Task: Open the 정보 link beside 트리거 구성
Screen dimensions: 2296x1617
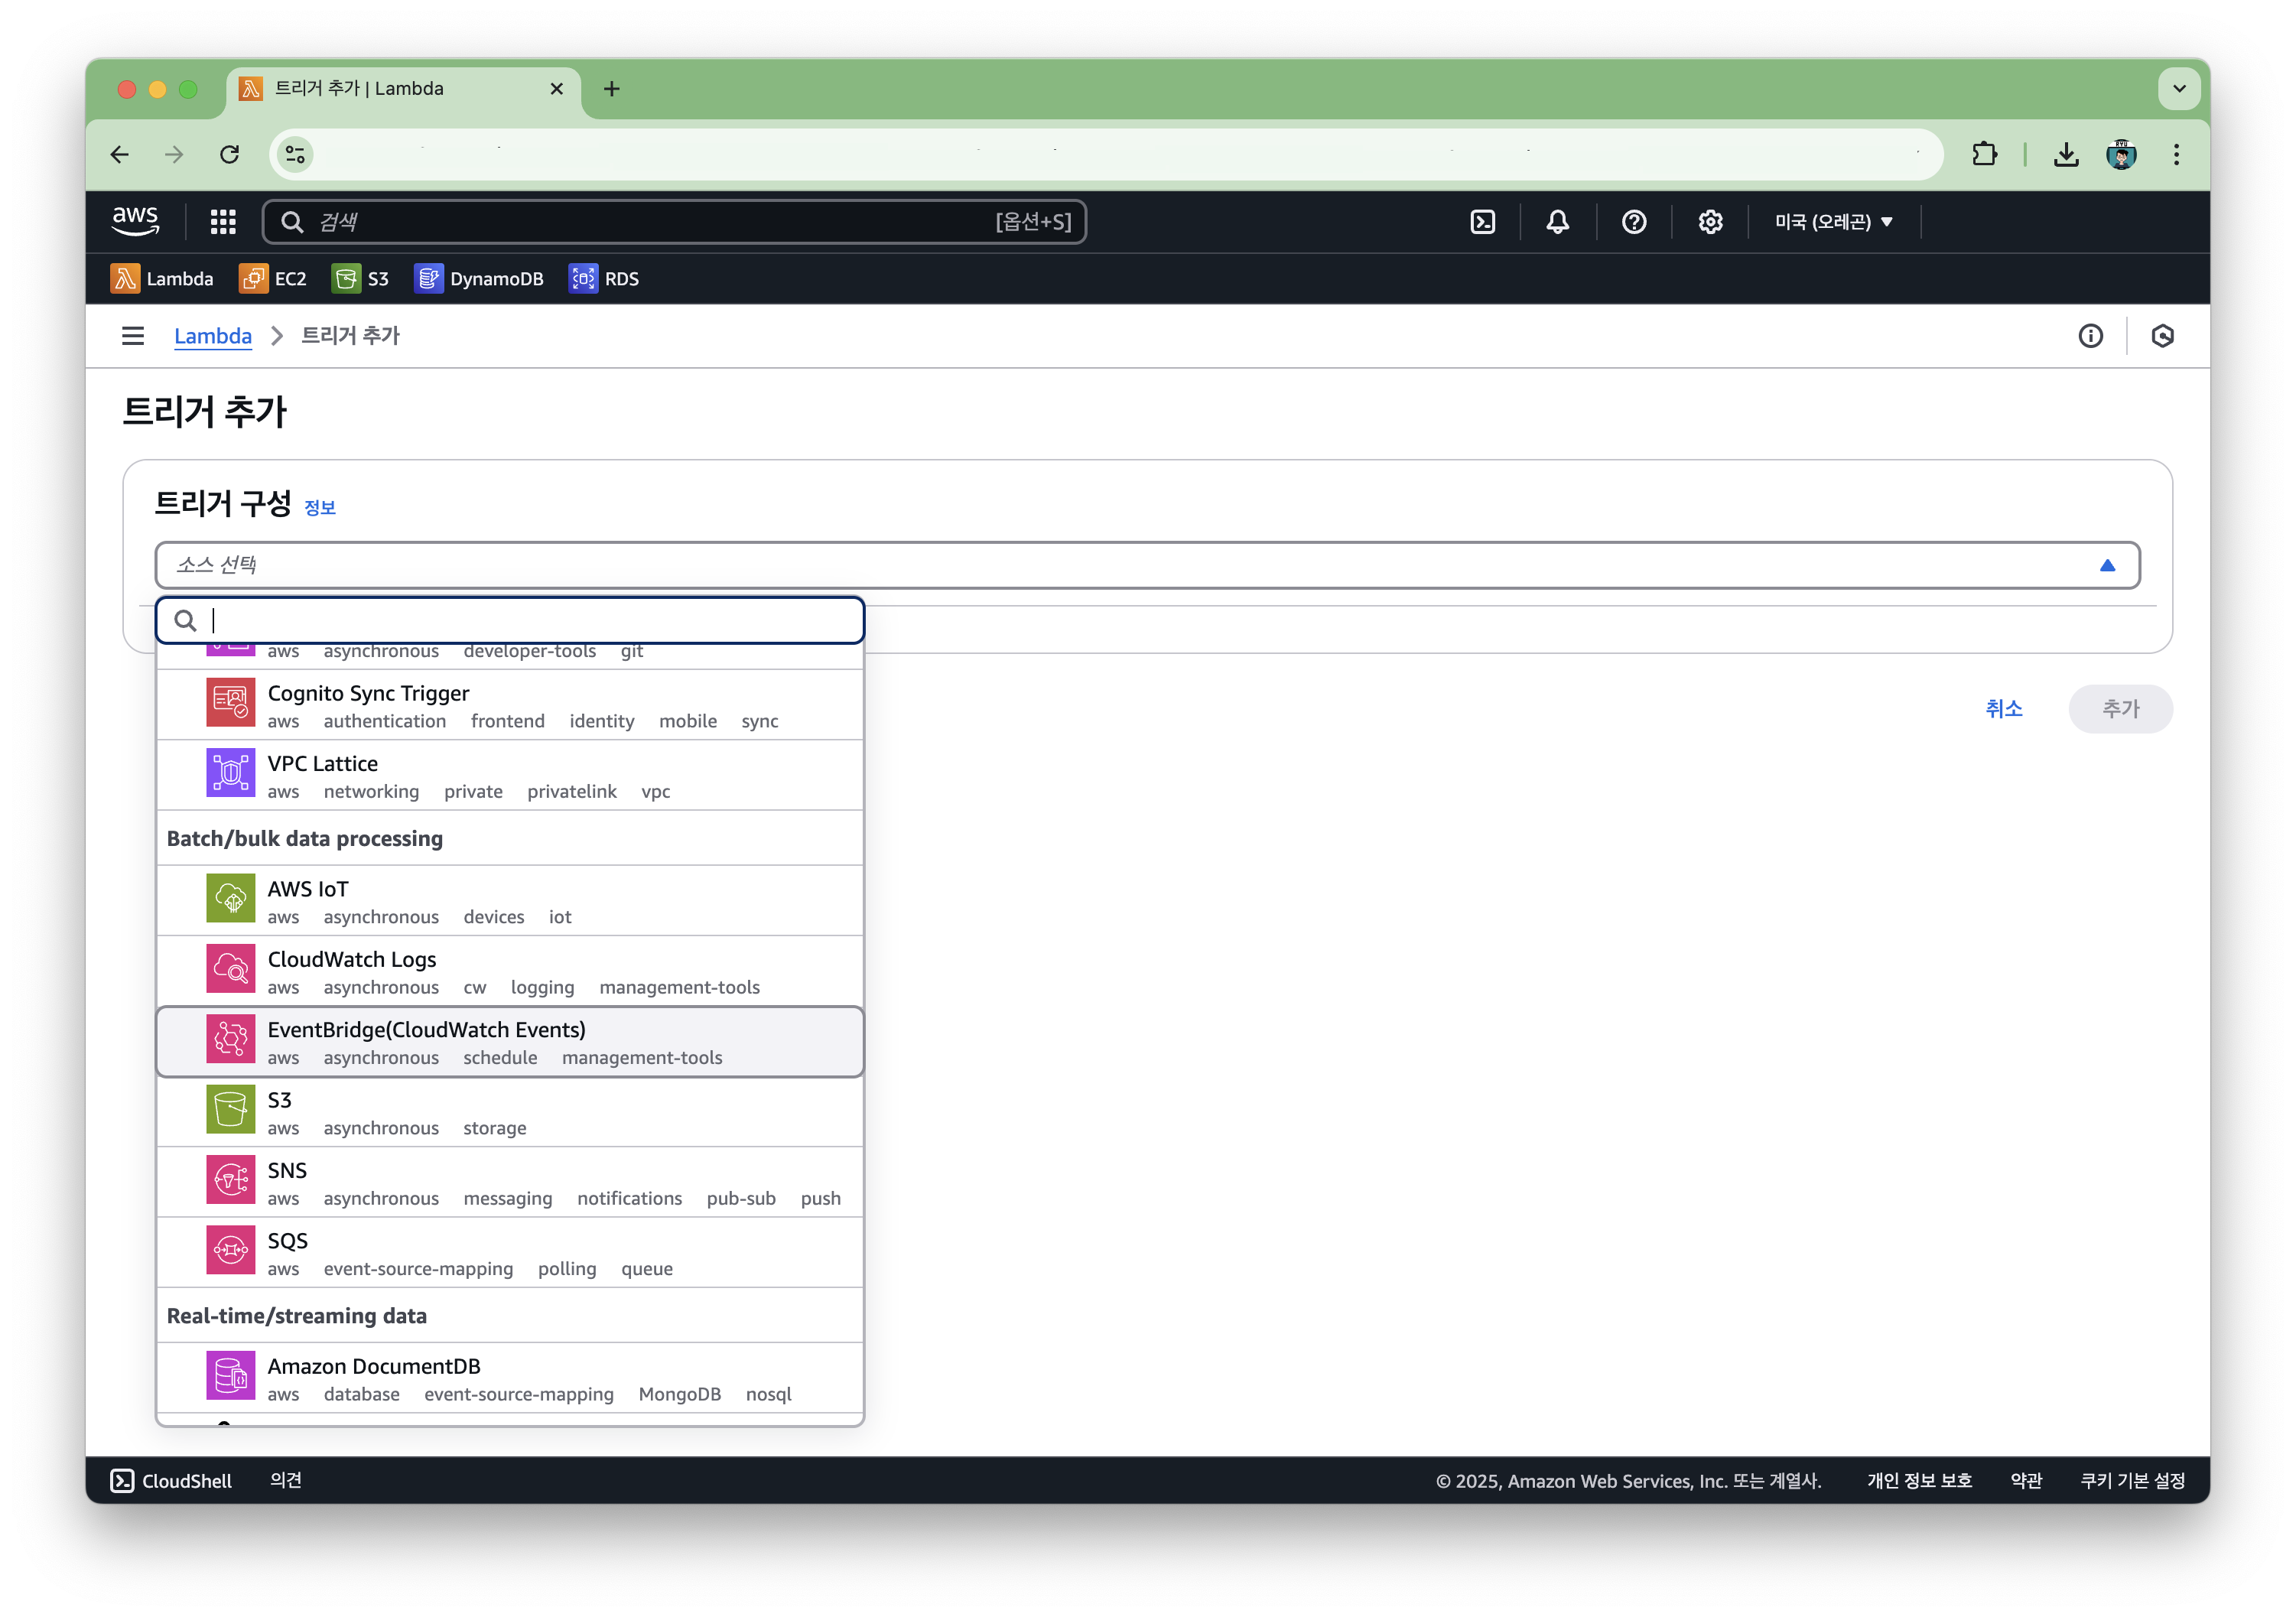Action: pyautogui.click(x=320, y=508)
